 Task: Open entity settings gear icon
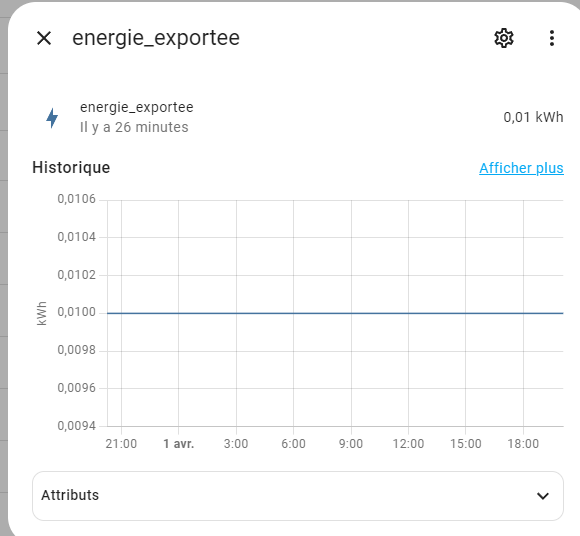pyautogui.click(x=504, y=38)
